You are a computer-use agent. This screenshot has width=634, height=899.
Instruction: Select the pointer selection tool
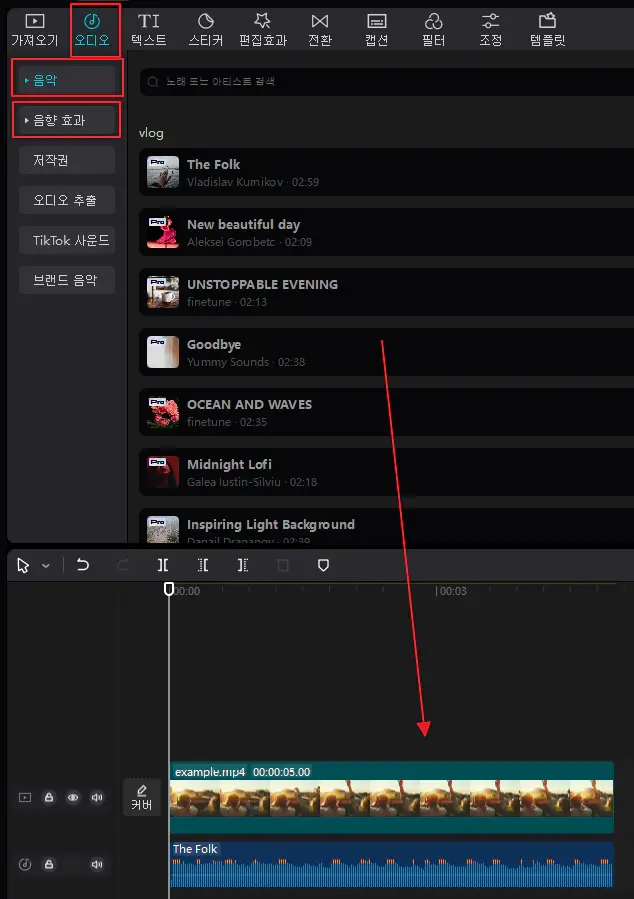coord(23,566)
